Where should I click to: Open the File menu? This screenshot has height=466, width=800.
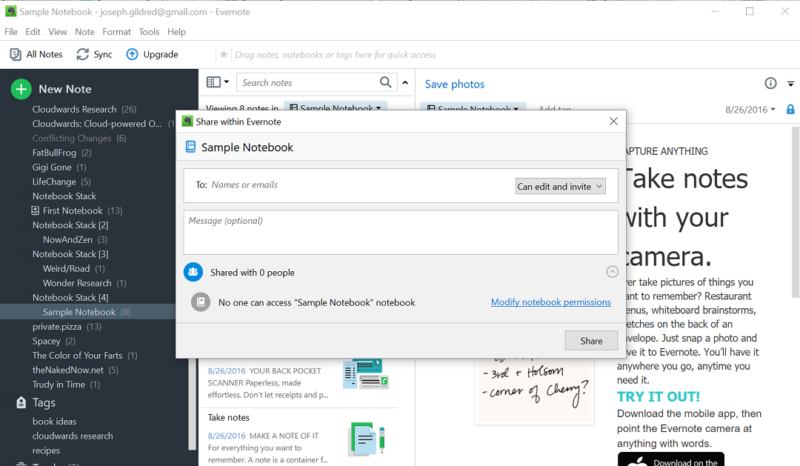[x=11, y=32]
